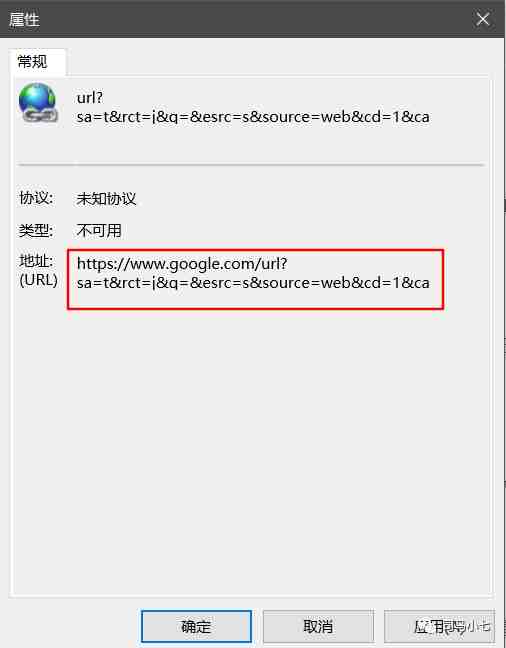Click the https://www.google.com/url? address line
506x648 pixels.
pos(182,264)
